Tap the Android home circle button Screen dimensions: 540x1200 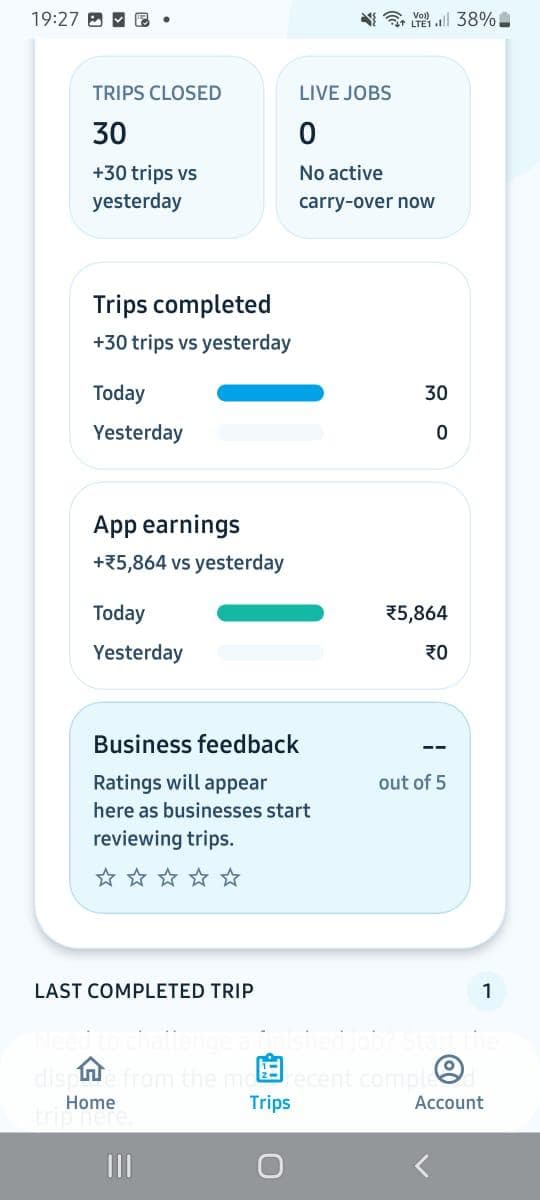point(270,1166)
